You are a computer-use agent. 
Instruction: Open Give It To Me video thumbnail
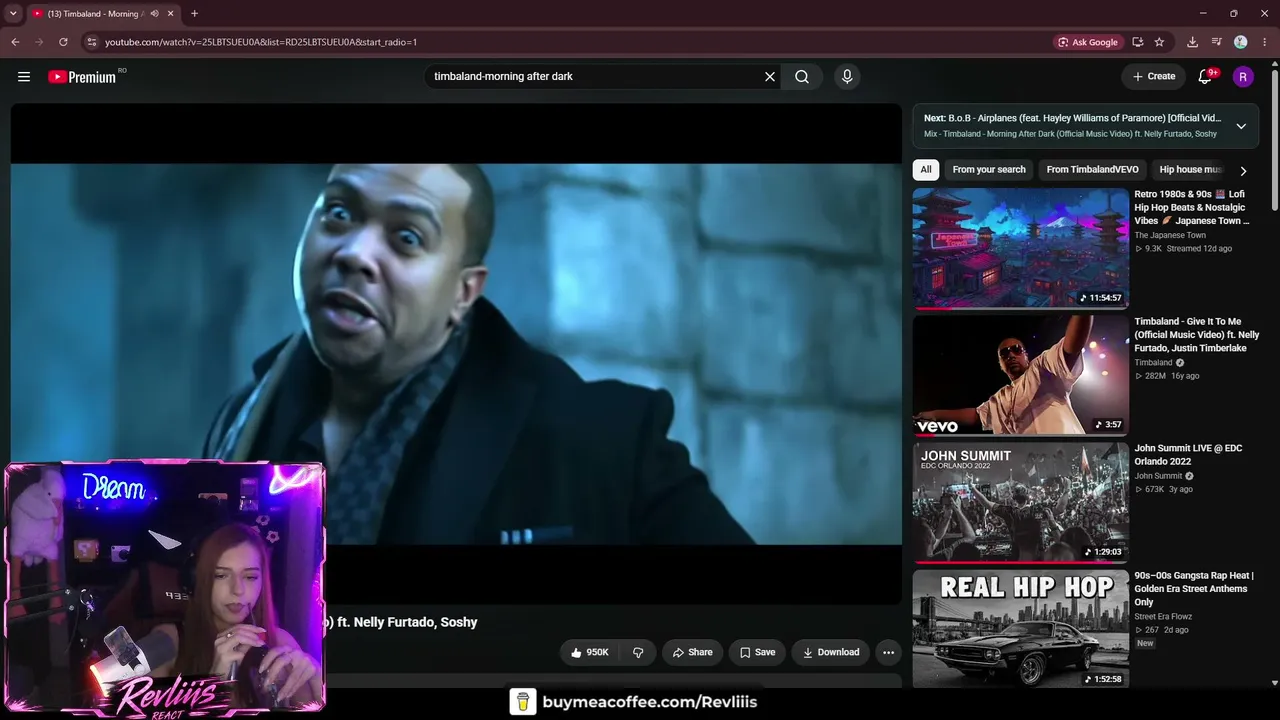[1020, 375]
